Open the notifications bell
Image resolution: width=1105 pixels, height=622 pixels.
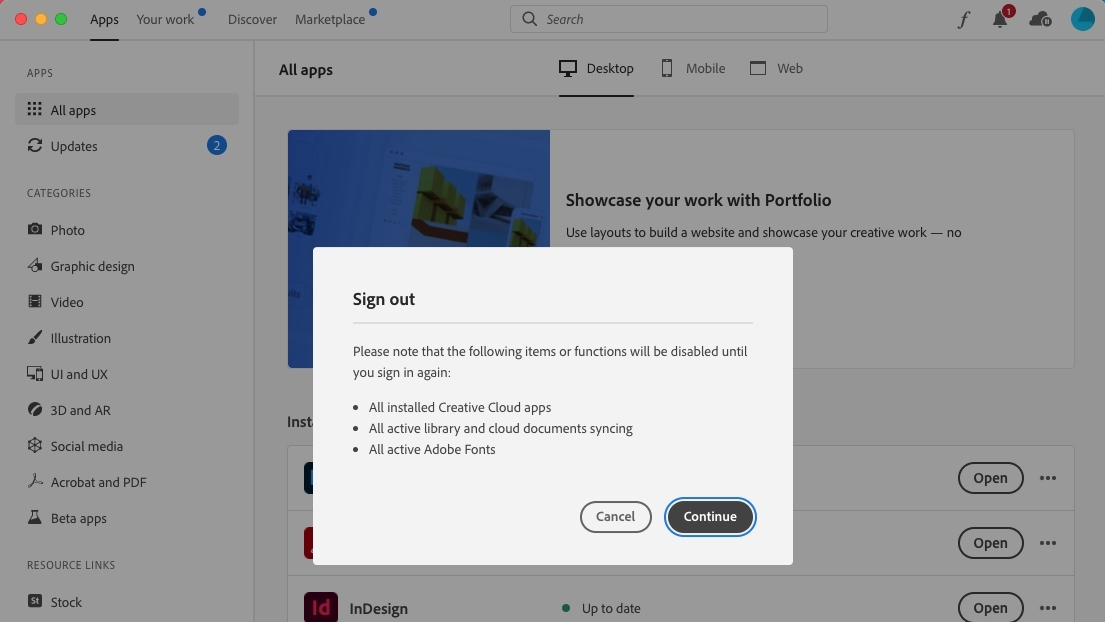coord(1000,19)
